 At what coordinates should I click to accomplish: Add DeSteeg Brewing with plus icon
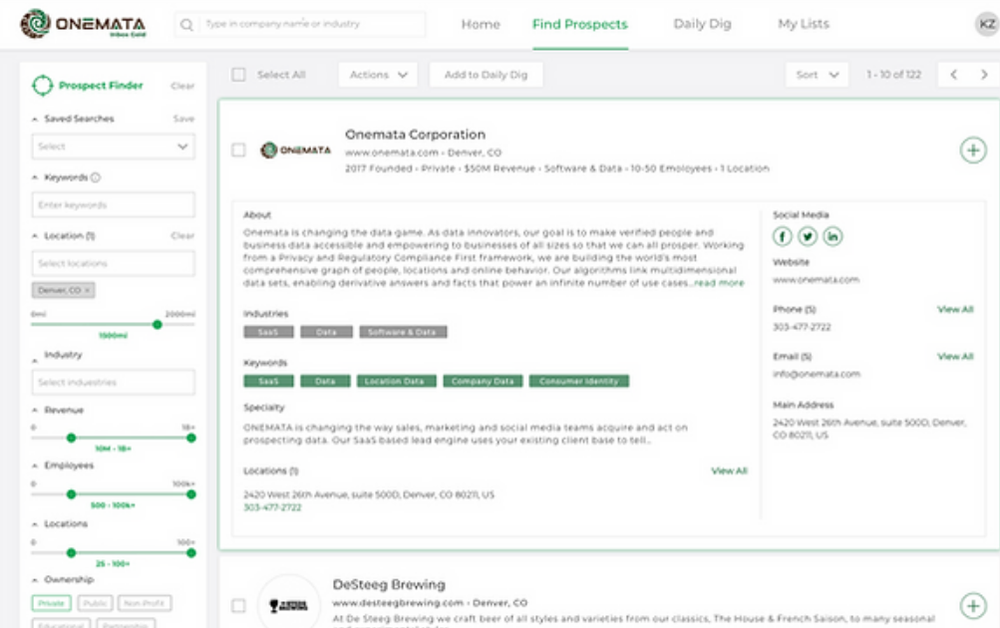[973, 606]
